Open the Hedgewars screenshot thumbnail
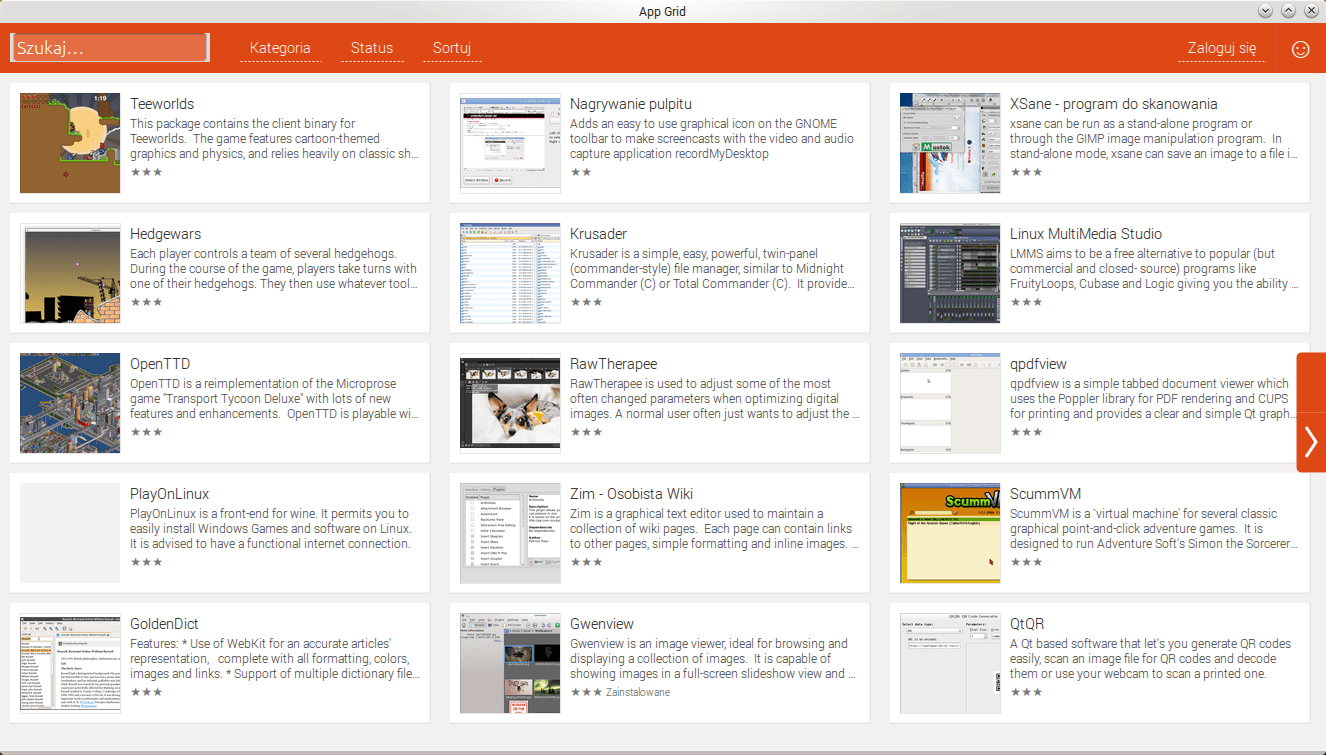The image size is (1326, 755). (x=70, y=273)
